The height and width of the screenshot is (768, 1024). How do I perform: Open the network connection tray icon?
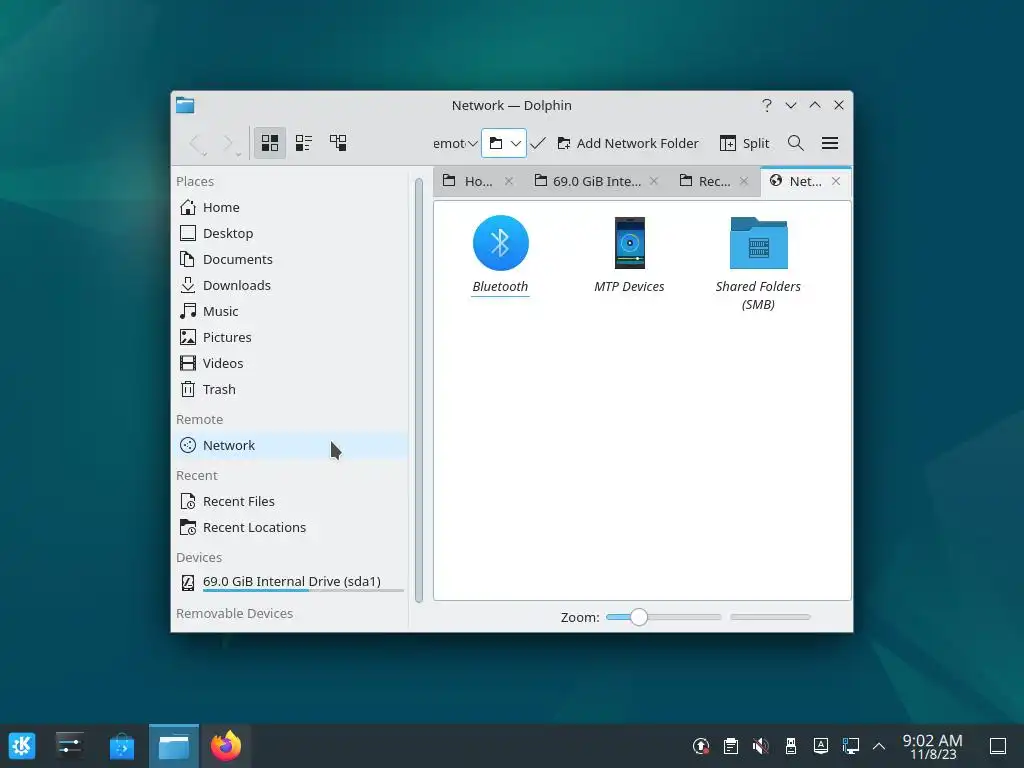(x=850, y=746)
